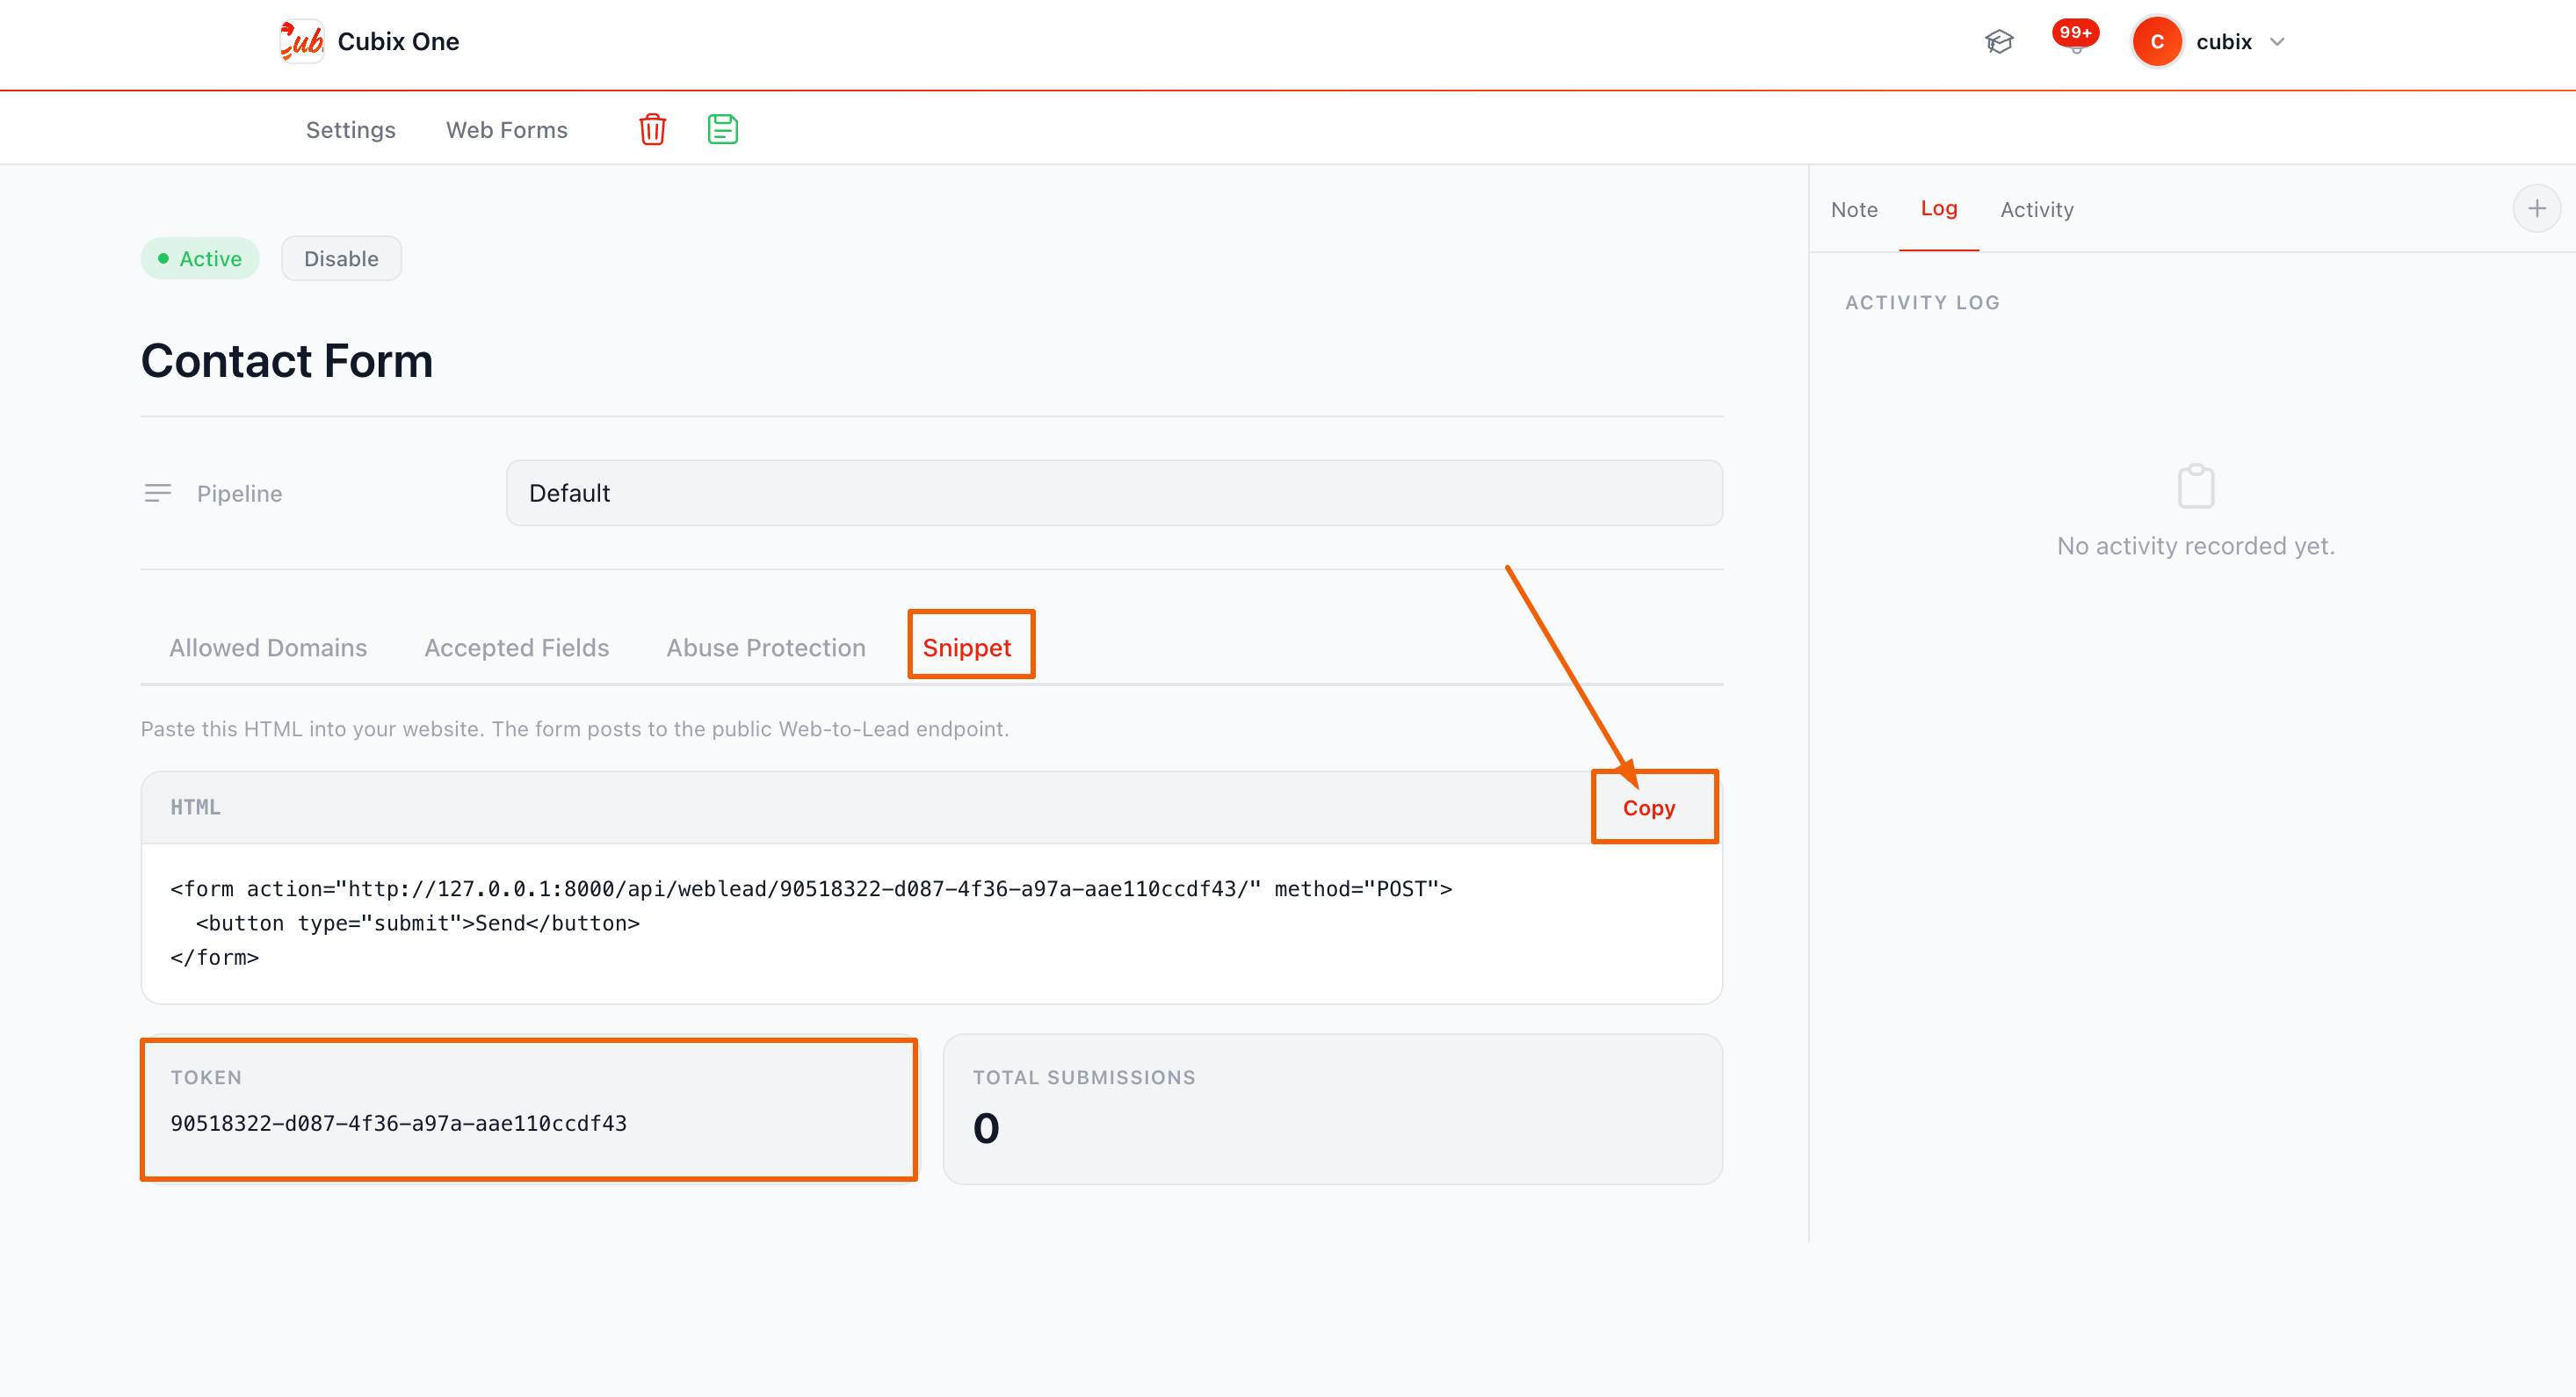Click the Active status badge
The width and height of the screenshot is (2576, 1397).
pos(200,258)
